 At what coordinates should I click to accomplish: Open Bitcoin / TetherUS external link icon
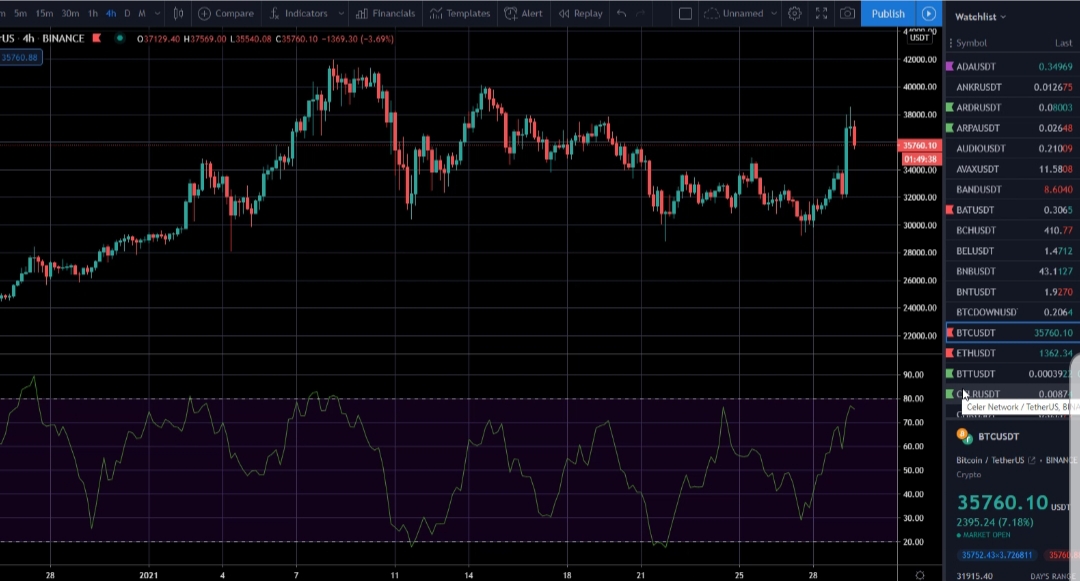point(1031,460)
